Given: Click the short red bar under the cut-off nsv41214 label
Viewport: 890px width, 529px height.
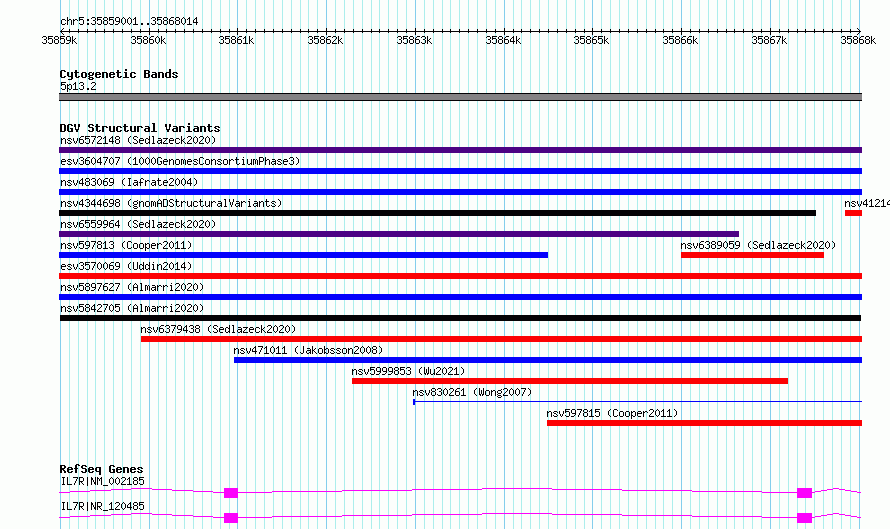Looking at the screenshot, I should (853, 213).
